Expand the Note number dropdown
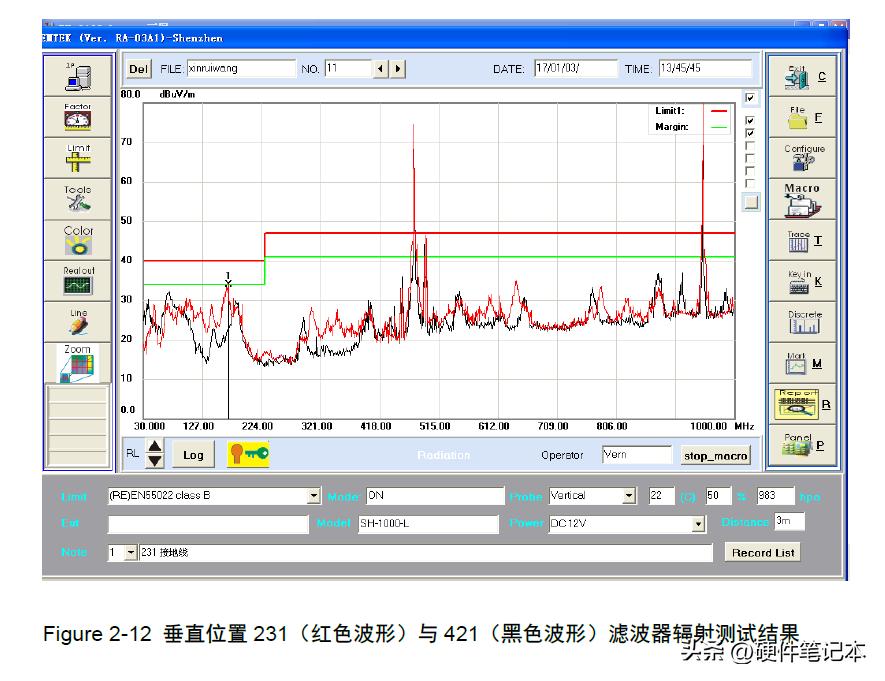This screenshot has width=885, height=681. tap(130, 552)
